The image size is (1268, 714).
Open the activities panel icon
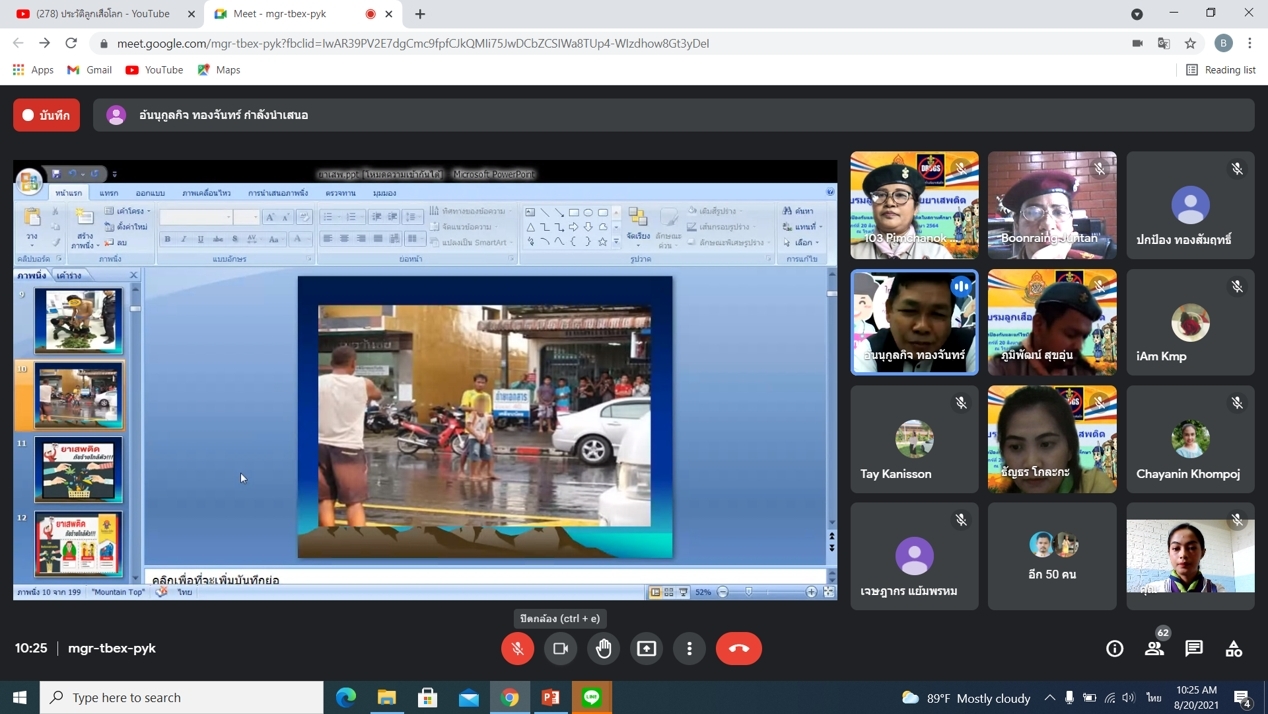click(x=1234, y=649)
